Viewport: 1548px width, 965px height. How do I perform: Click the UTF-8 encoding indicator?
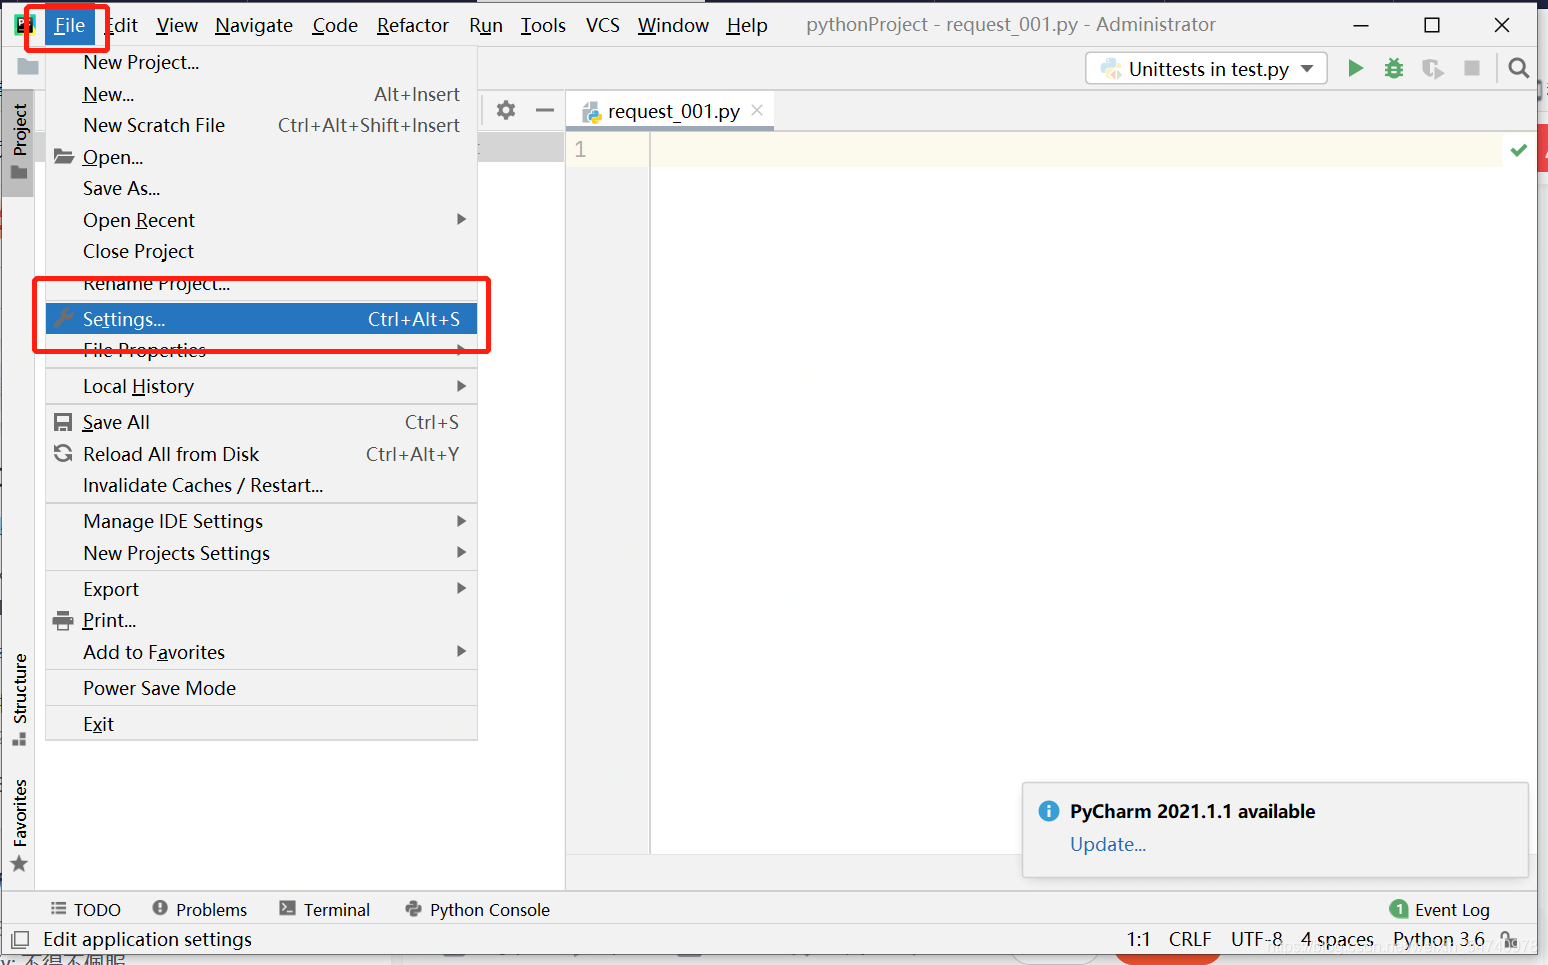(x=1257, y=939)
